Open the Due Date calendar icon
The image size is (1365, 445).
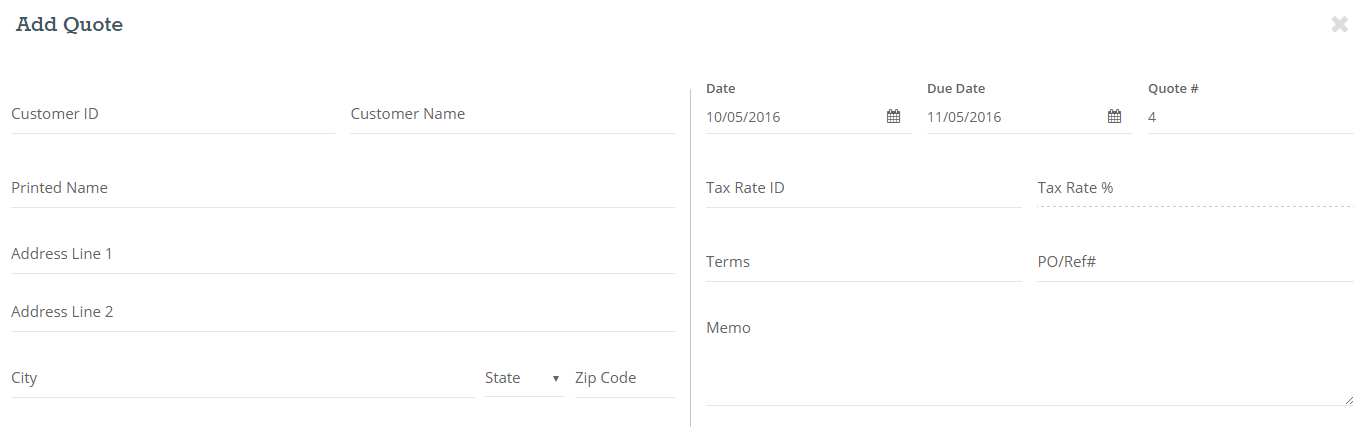(1114, 116)
